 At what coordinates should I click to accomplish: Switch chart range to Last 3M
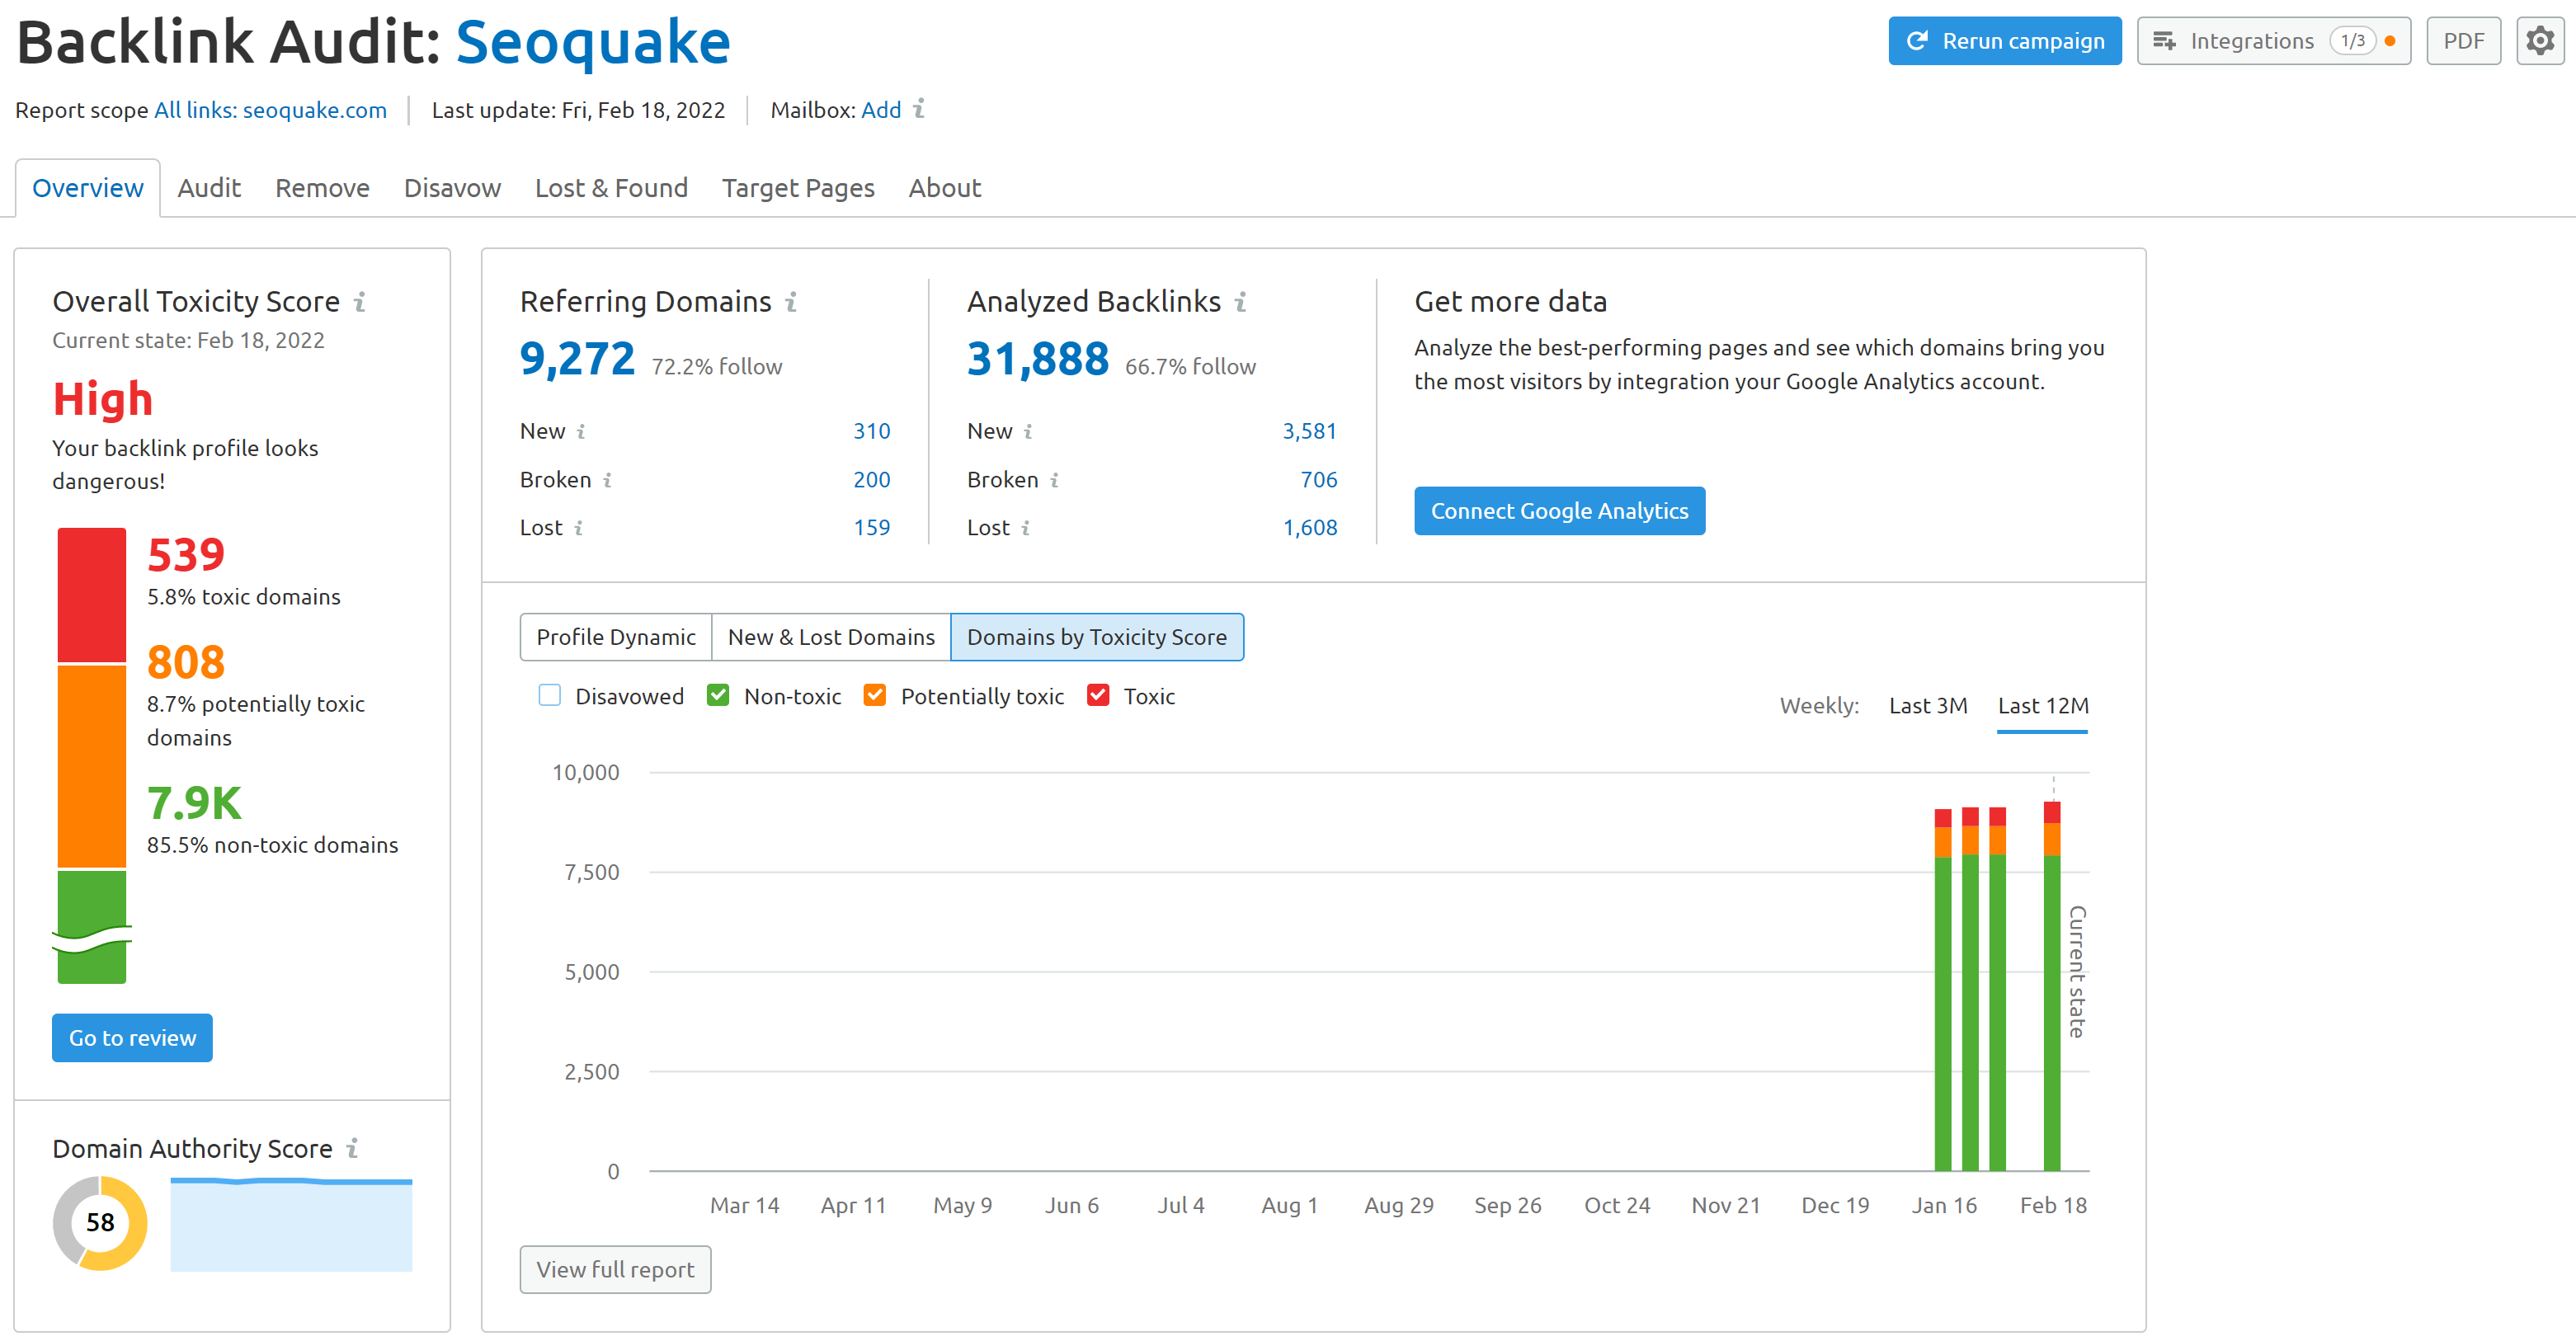click(1928, 706)
